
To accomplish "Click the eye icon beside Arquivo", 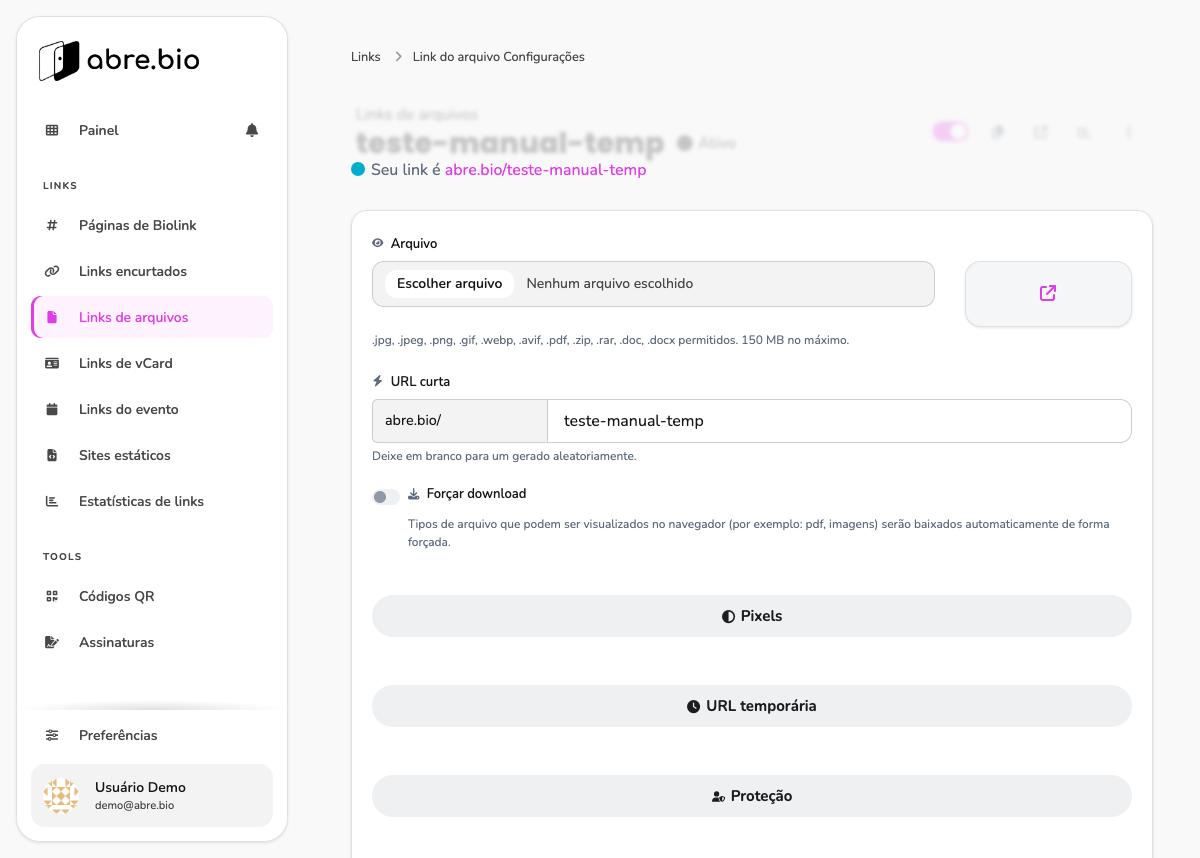I will [378, 243].
